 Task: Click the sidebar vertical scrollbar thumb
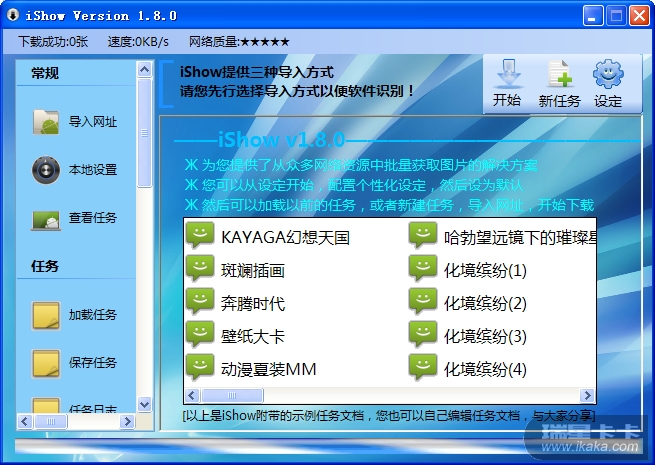pos(145,133)
